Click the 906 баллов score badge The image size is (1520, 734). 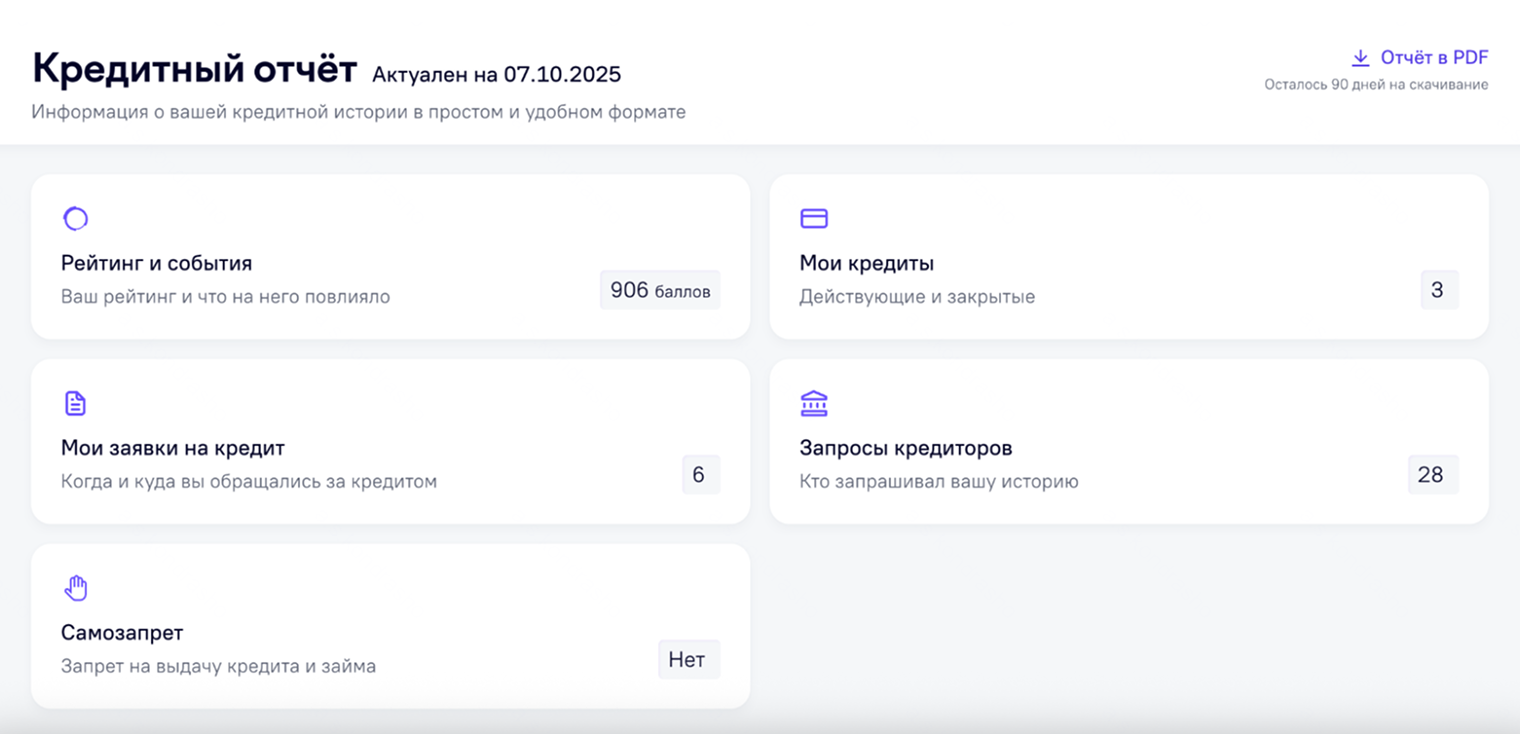tap(660, 290)
